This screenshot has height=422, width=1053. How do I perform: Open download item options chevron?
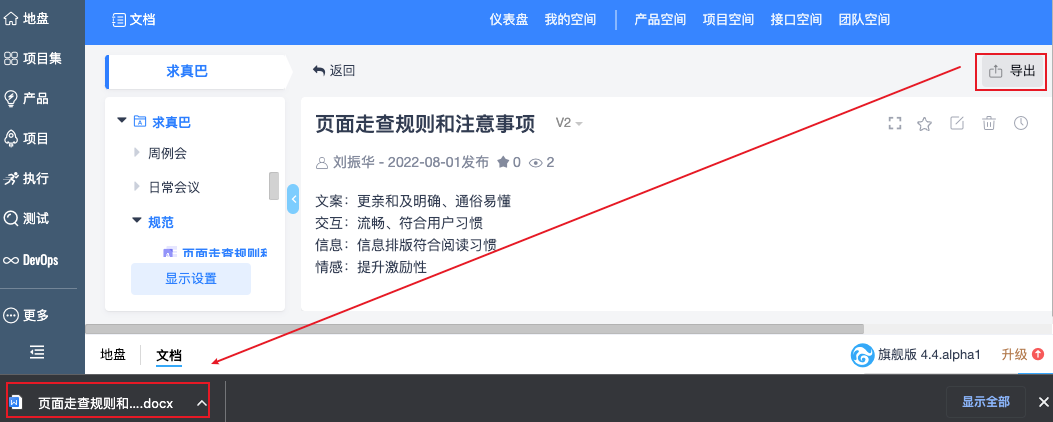tap(201, 403)
